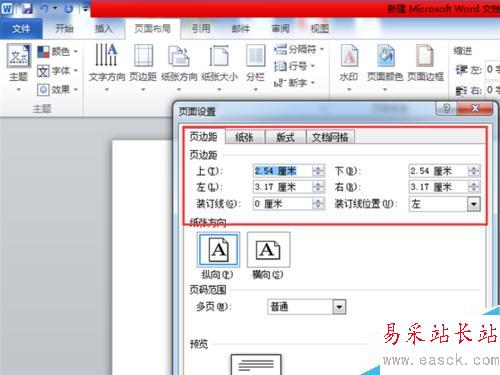Click the page preview thumbnail in dialog
This screenshot has width=500, height=375.
pos(256,365)
